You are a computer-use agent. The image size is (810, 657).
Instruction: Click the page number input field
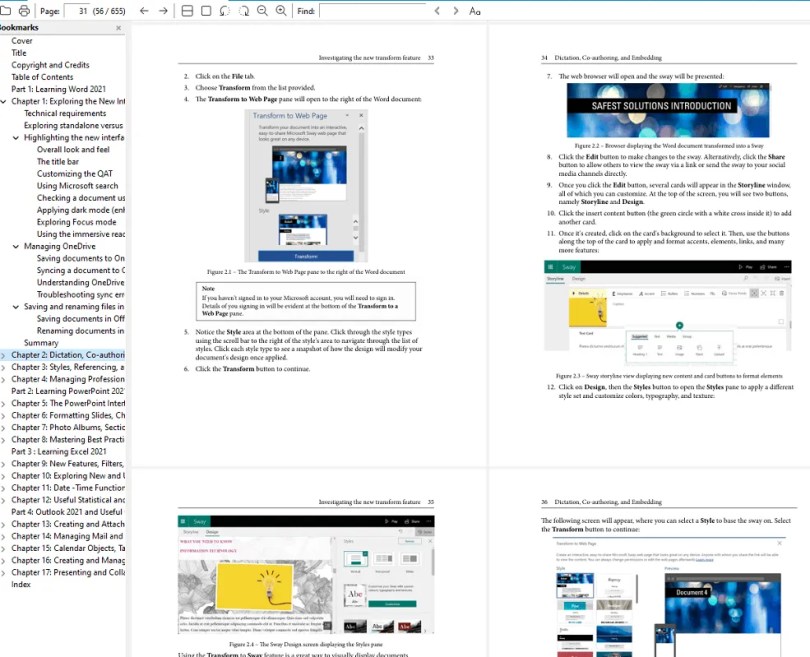pos(77,11)
